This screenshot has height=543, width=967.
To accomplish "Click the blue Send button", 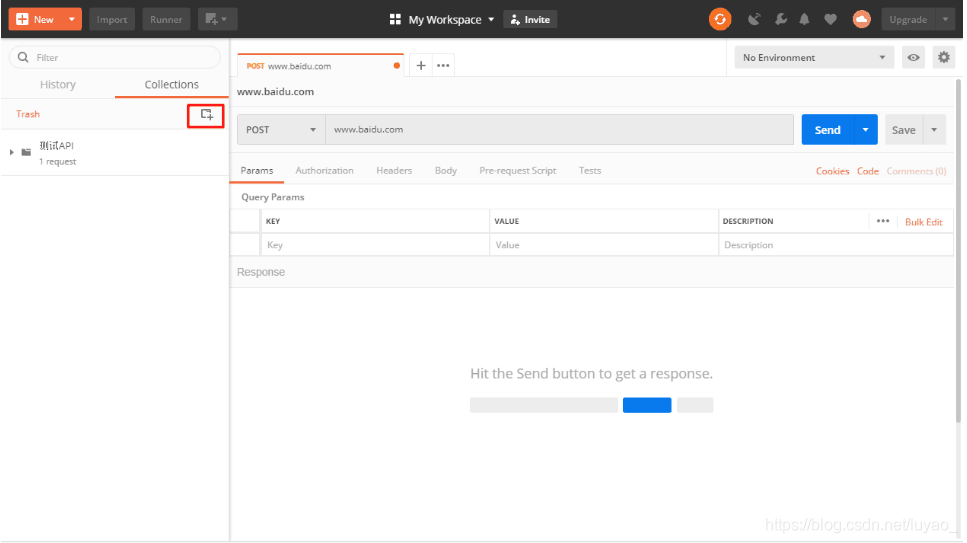I will tap(828, 130).
